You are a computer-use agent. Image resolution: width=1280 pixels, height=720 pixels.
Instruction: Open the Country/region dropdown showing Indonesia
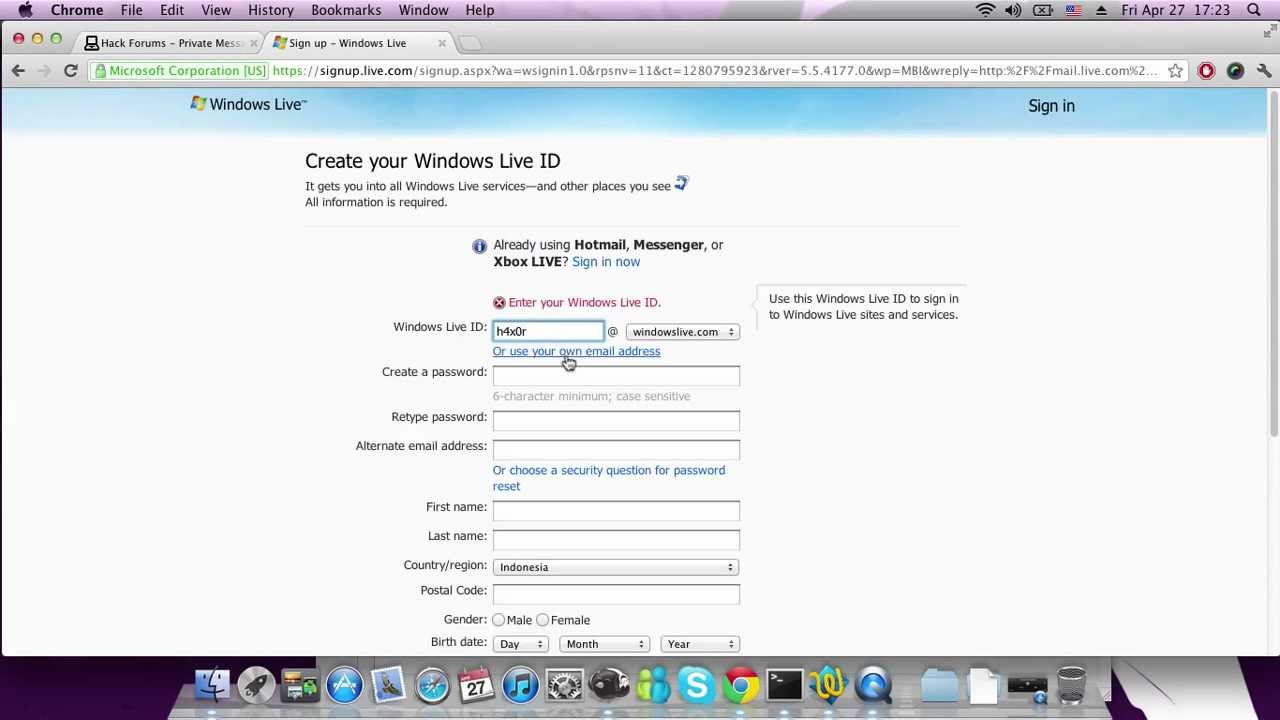(616, 567)
